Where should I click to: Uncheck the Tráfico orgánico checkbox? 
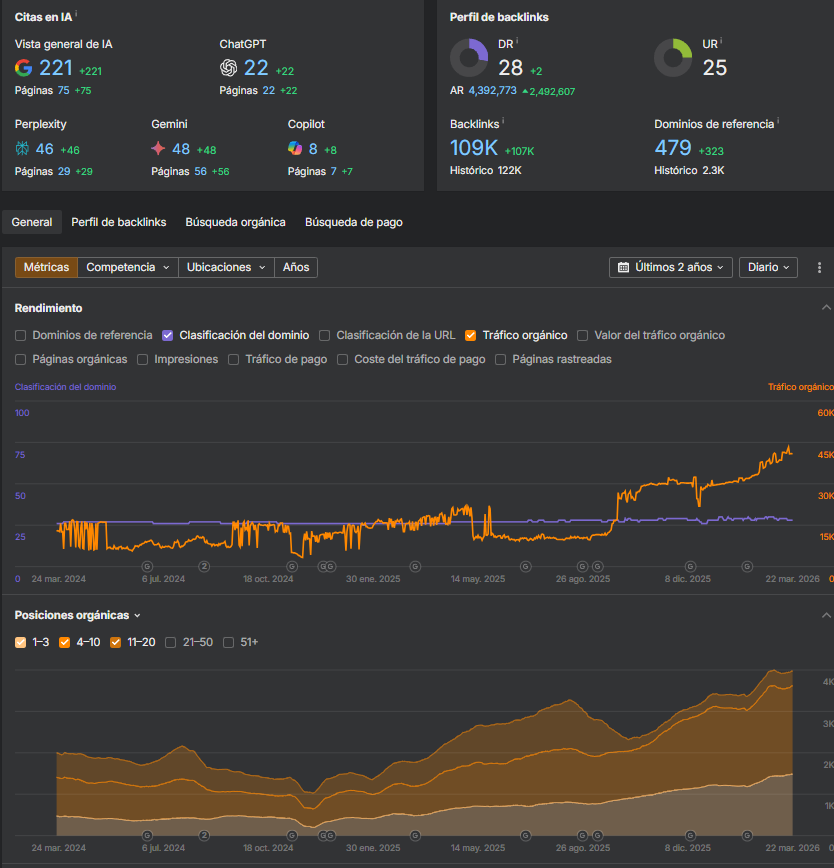point(471,336)
